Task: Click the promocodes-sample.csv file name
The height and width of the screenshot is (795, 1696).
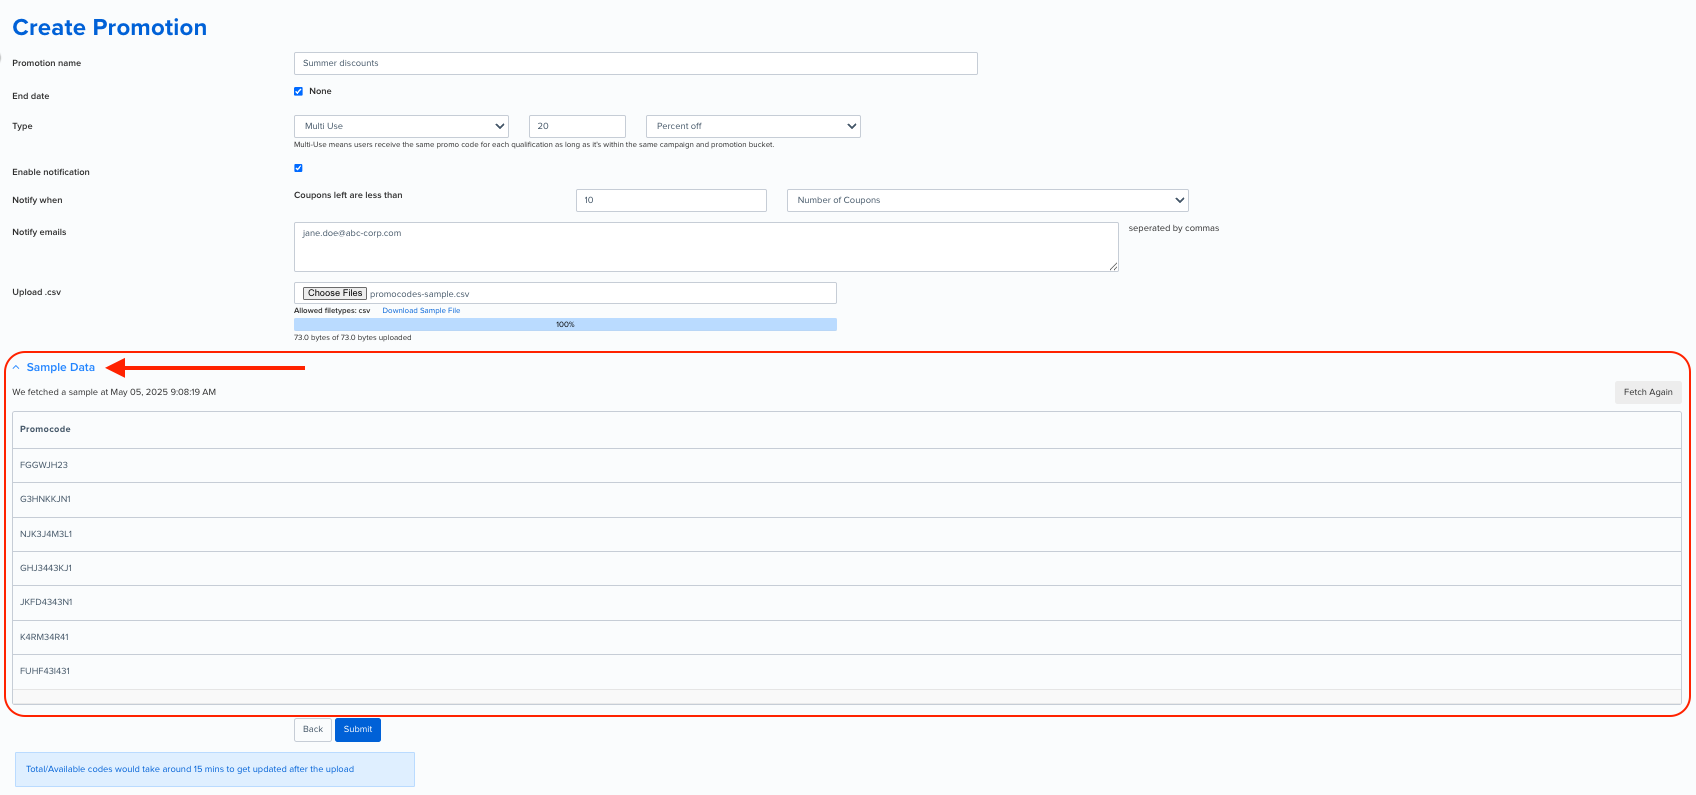Action: click(x=419, y=294)
